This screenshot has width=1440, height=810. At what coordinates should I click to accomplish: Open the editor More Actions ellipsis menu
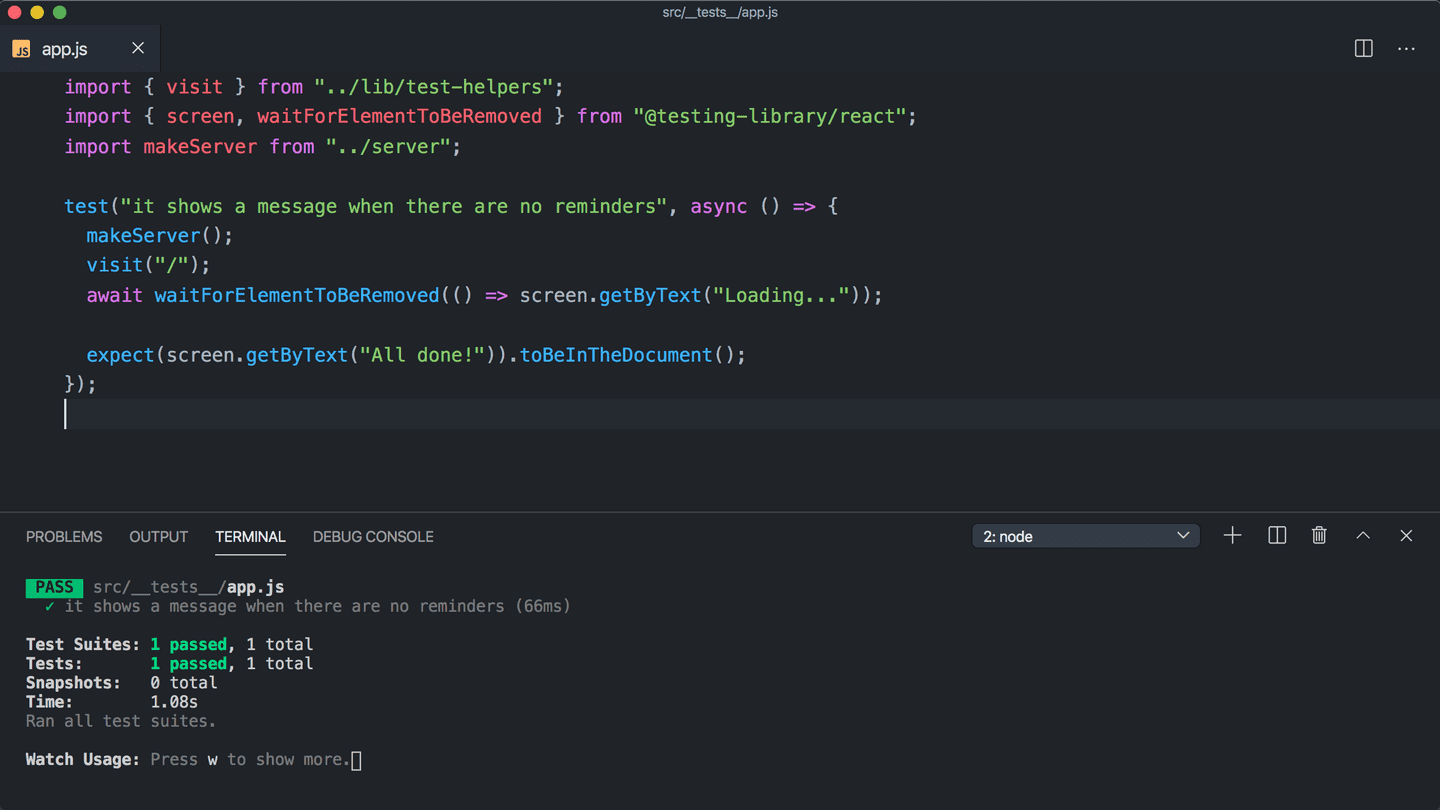(x=1406, y=49)
